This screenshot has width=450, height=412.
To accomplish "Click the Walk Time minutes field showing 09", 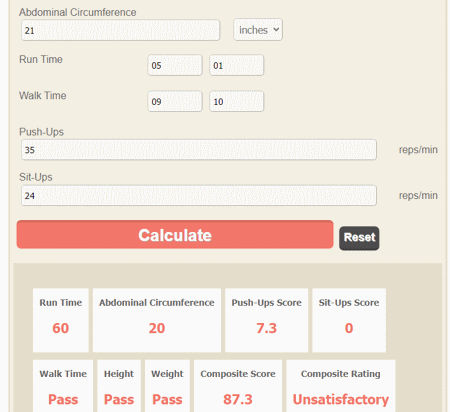I will [175, 101].
